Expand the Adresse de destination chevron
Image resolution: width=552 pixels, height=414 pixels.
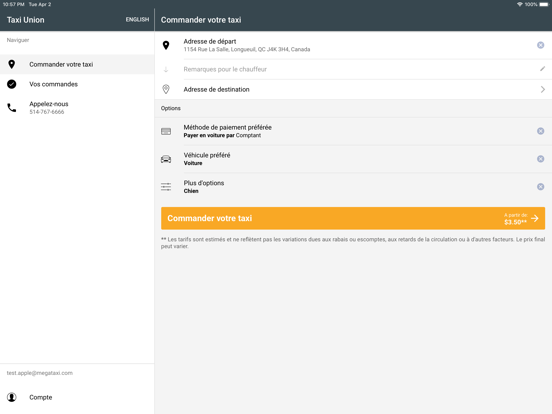tap(542, 89)
